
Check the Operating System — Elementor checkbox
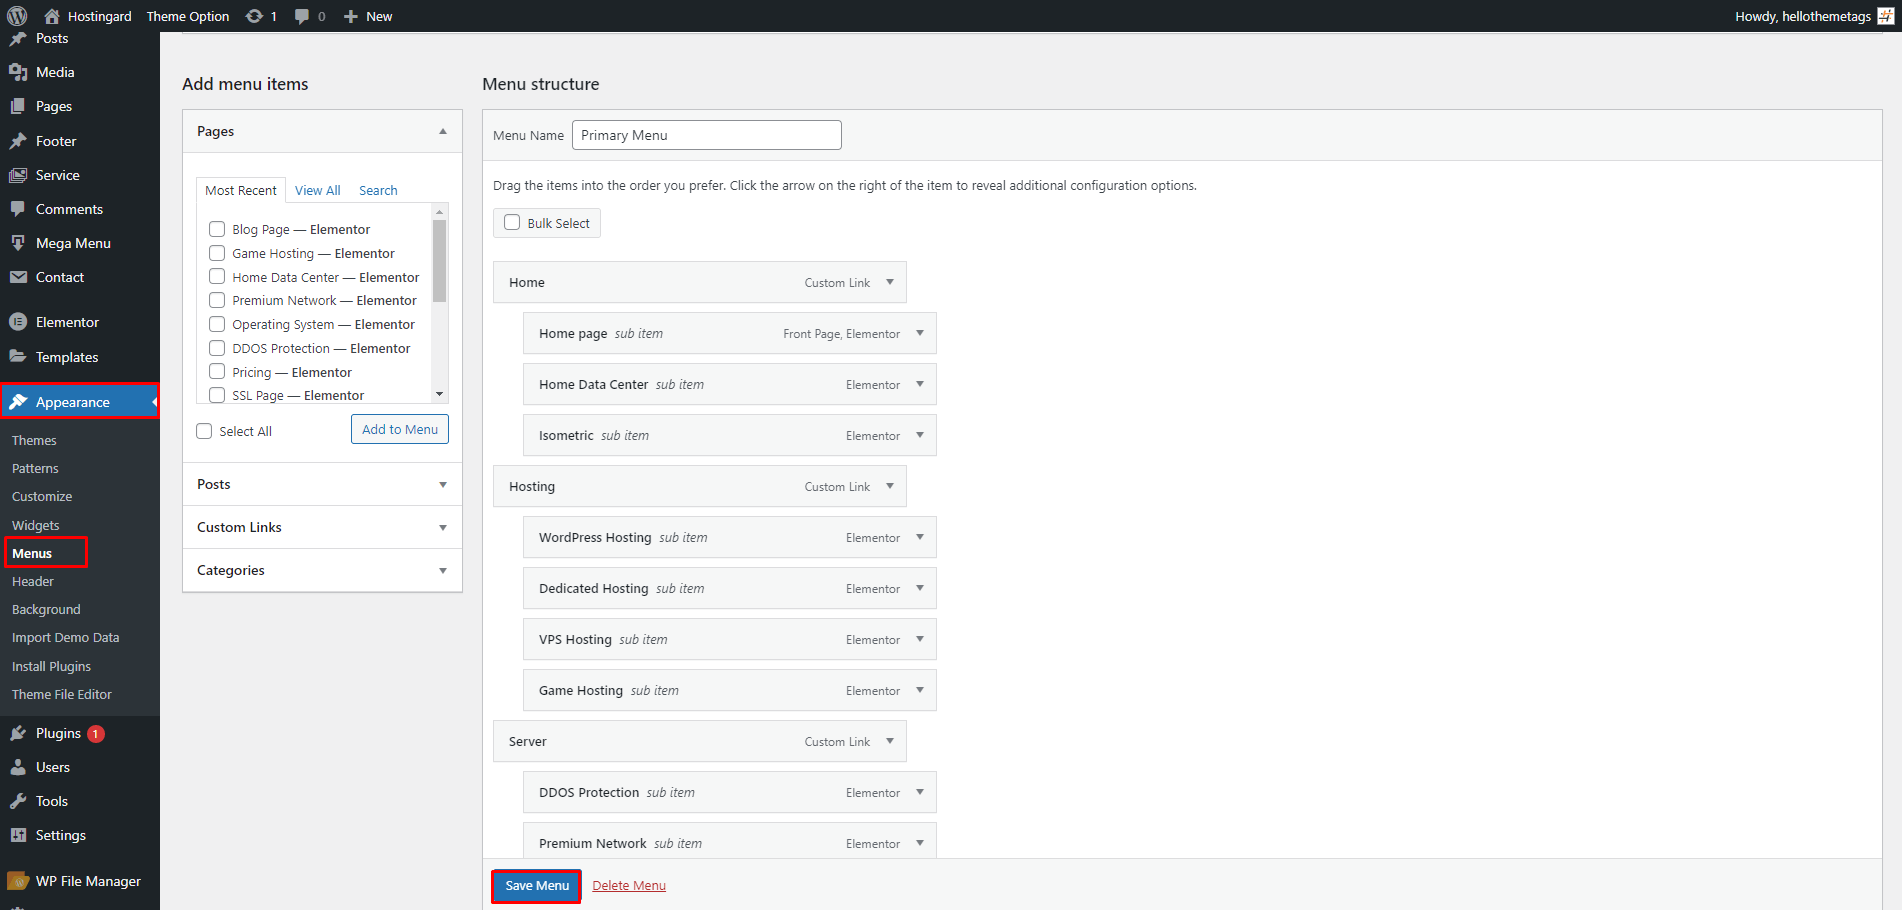(x=217, y=324)
